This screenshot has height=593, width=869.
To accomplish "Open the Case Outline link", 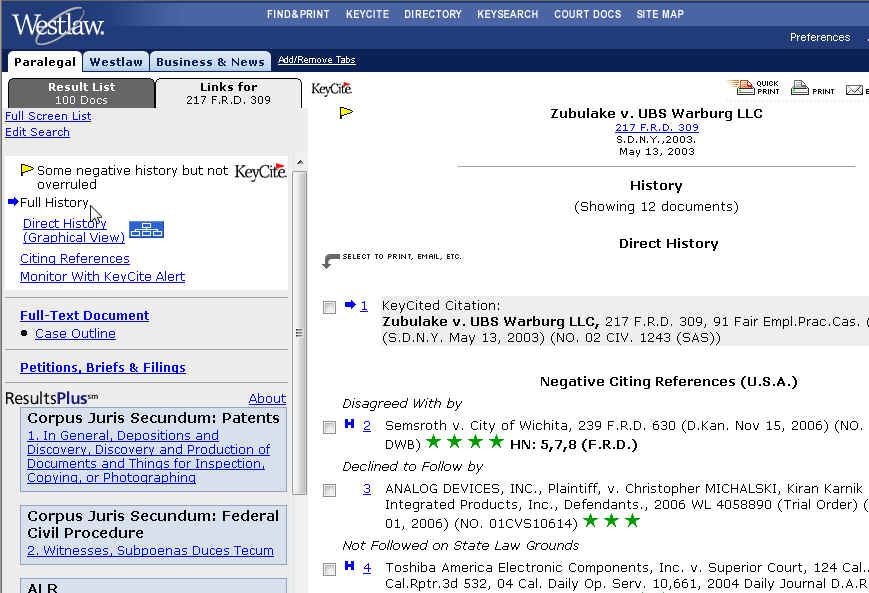I will (x=75, y=334).
